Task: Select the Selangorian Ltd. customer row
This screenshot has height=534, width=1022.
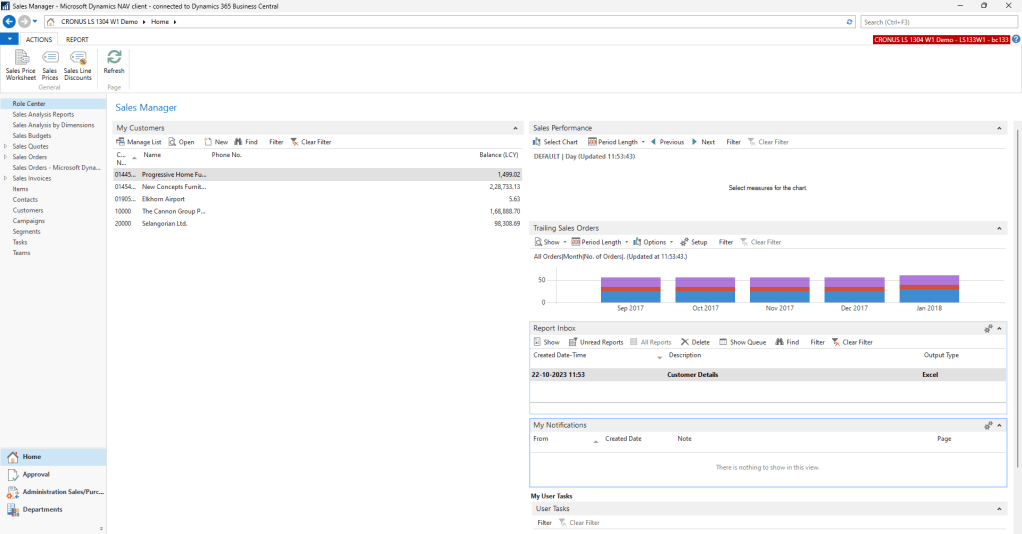Action: click(x=165, y=224)
